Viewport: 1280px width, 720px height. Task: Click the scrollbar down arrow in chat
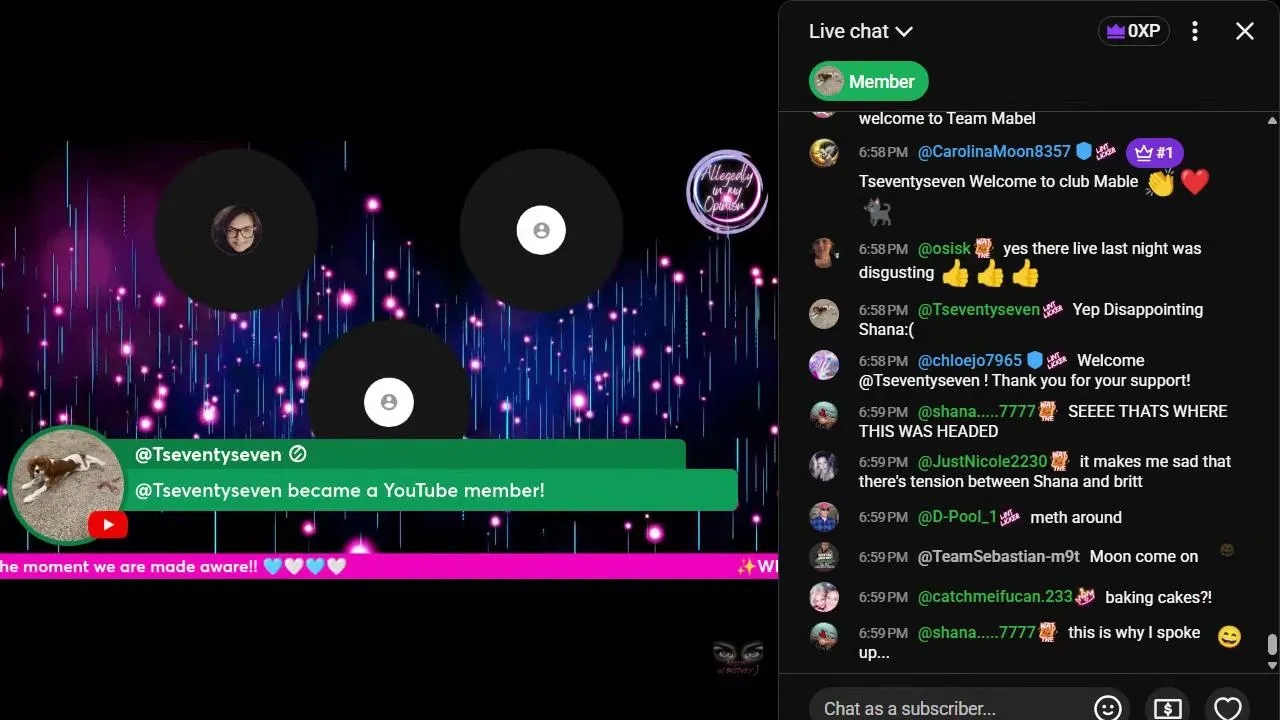(1272, 664)
